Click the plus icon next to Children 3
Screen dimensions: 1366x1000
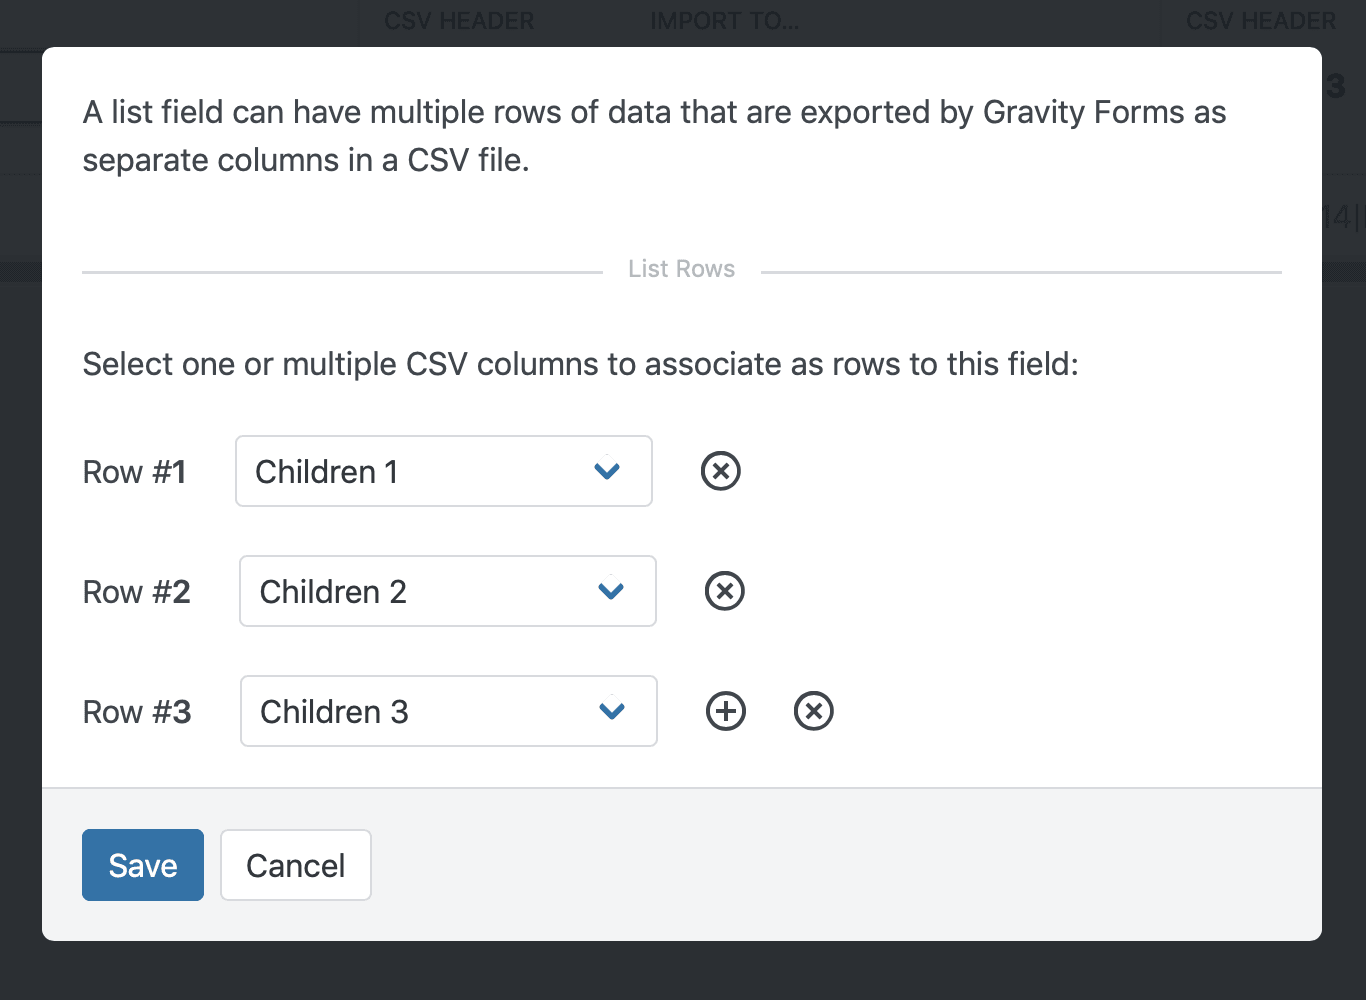click(725, 711)
